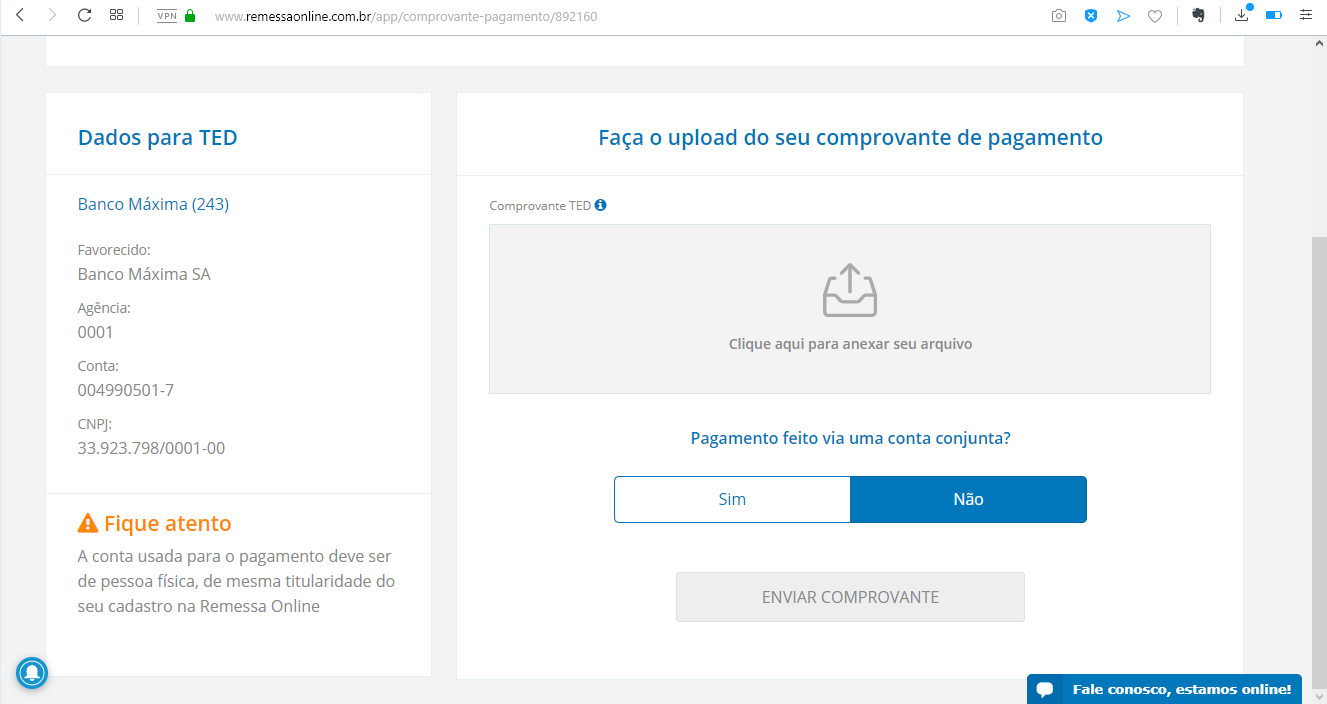Click the send-to-flow arrow icon
This screenshot has width=1327, height=704.
point(1123,16)
